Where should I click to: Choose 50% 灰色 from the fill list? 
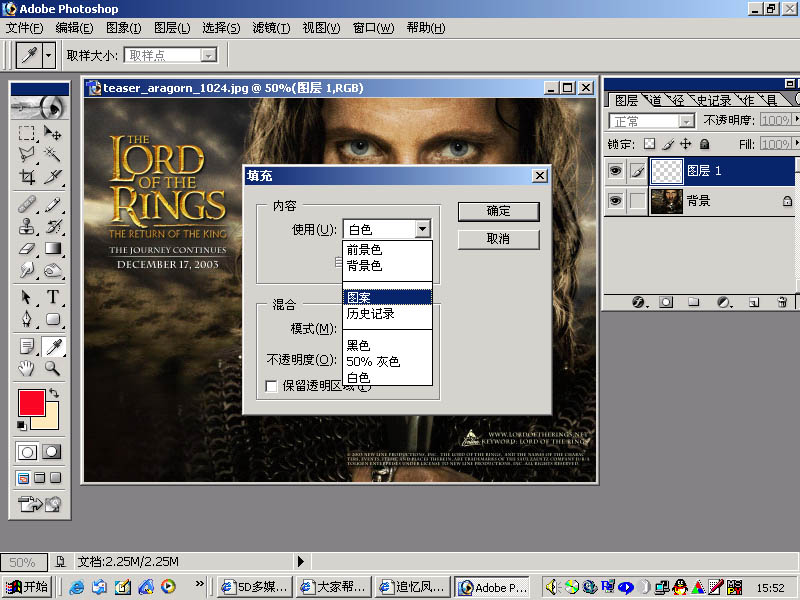point(387,361)
